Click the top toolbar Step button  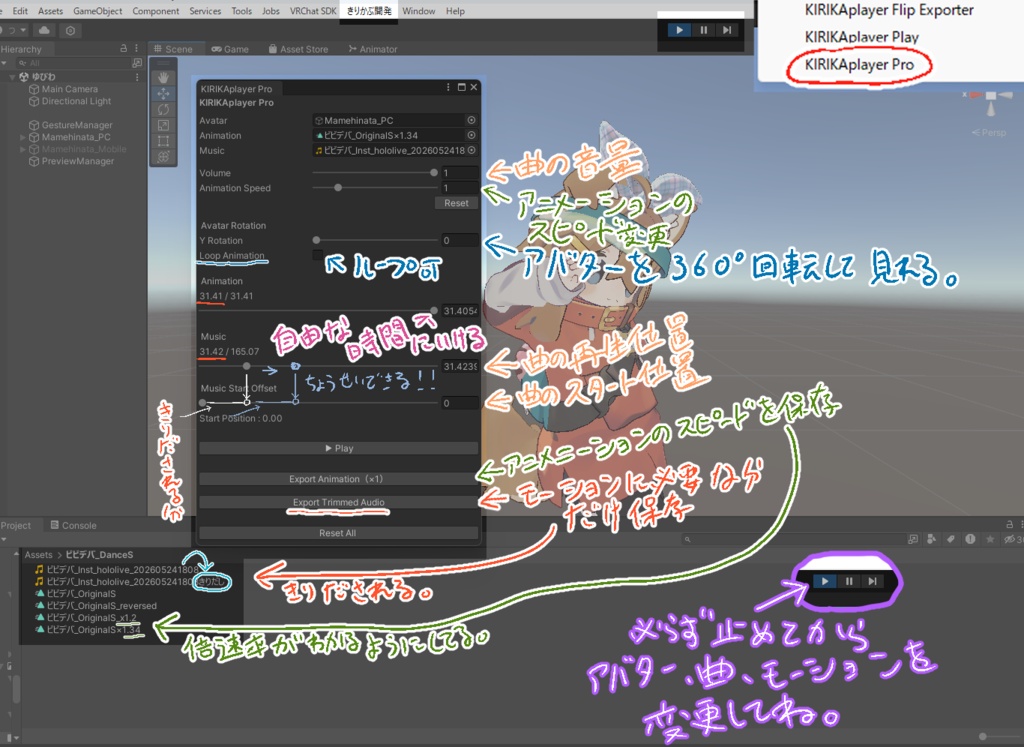tap(727, 30)
